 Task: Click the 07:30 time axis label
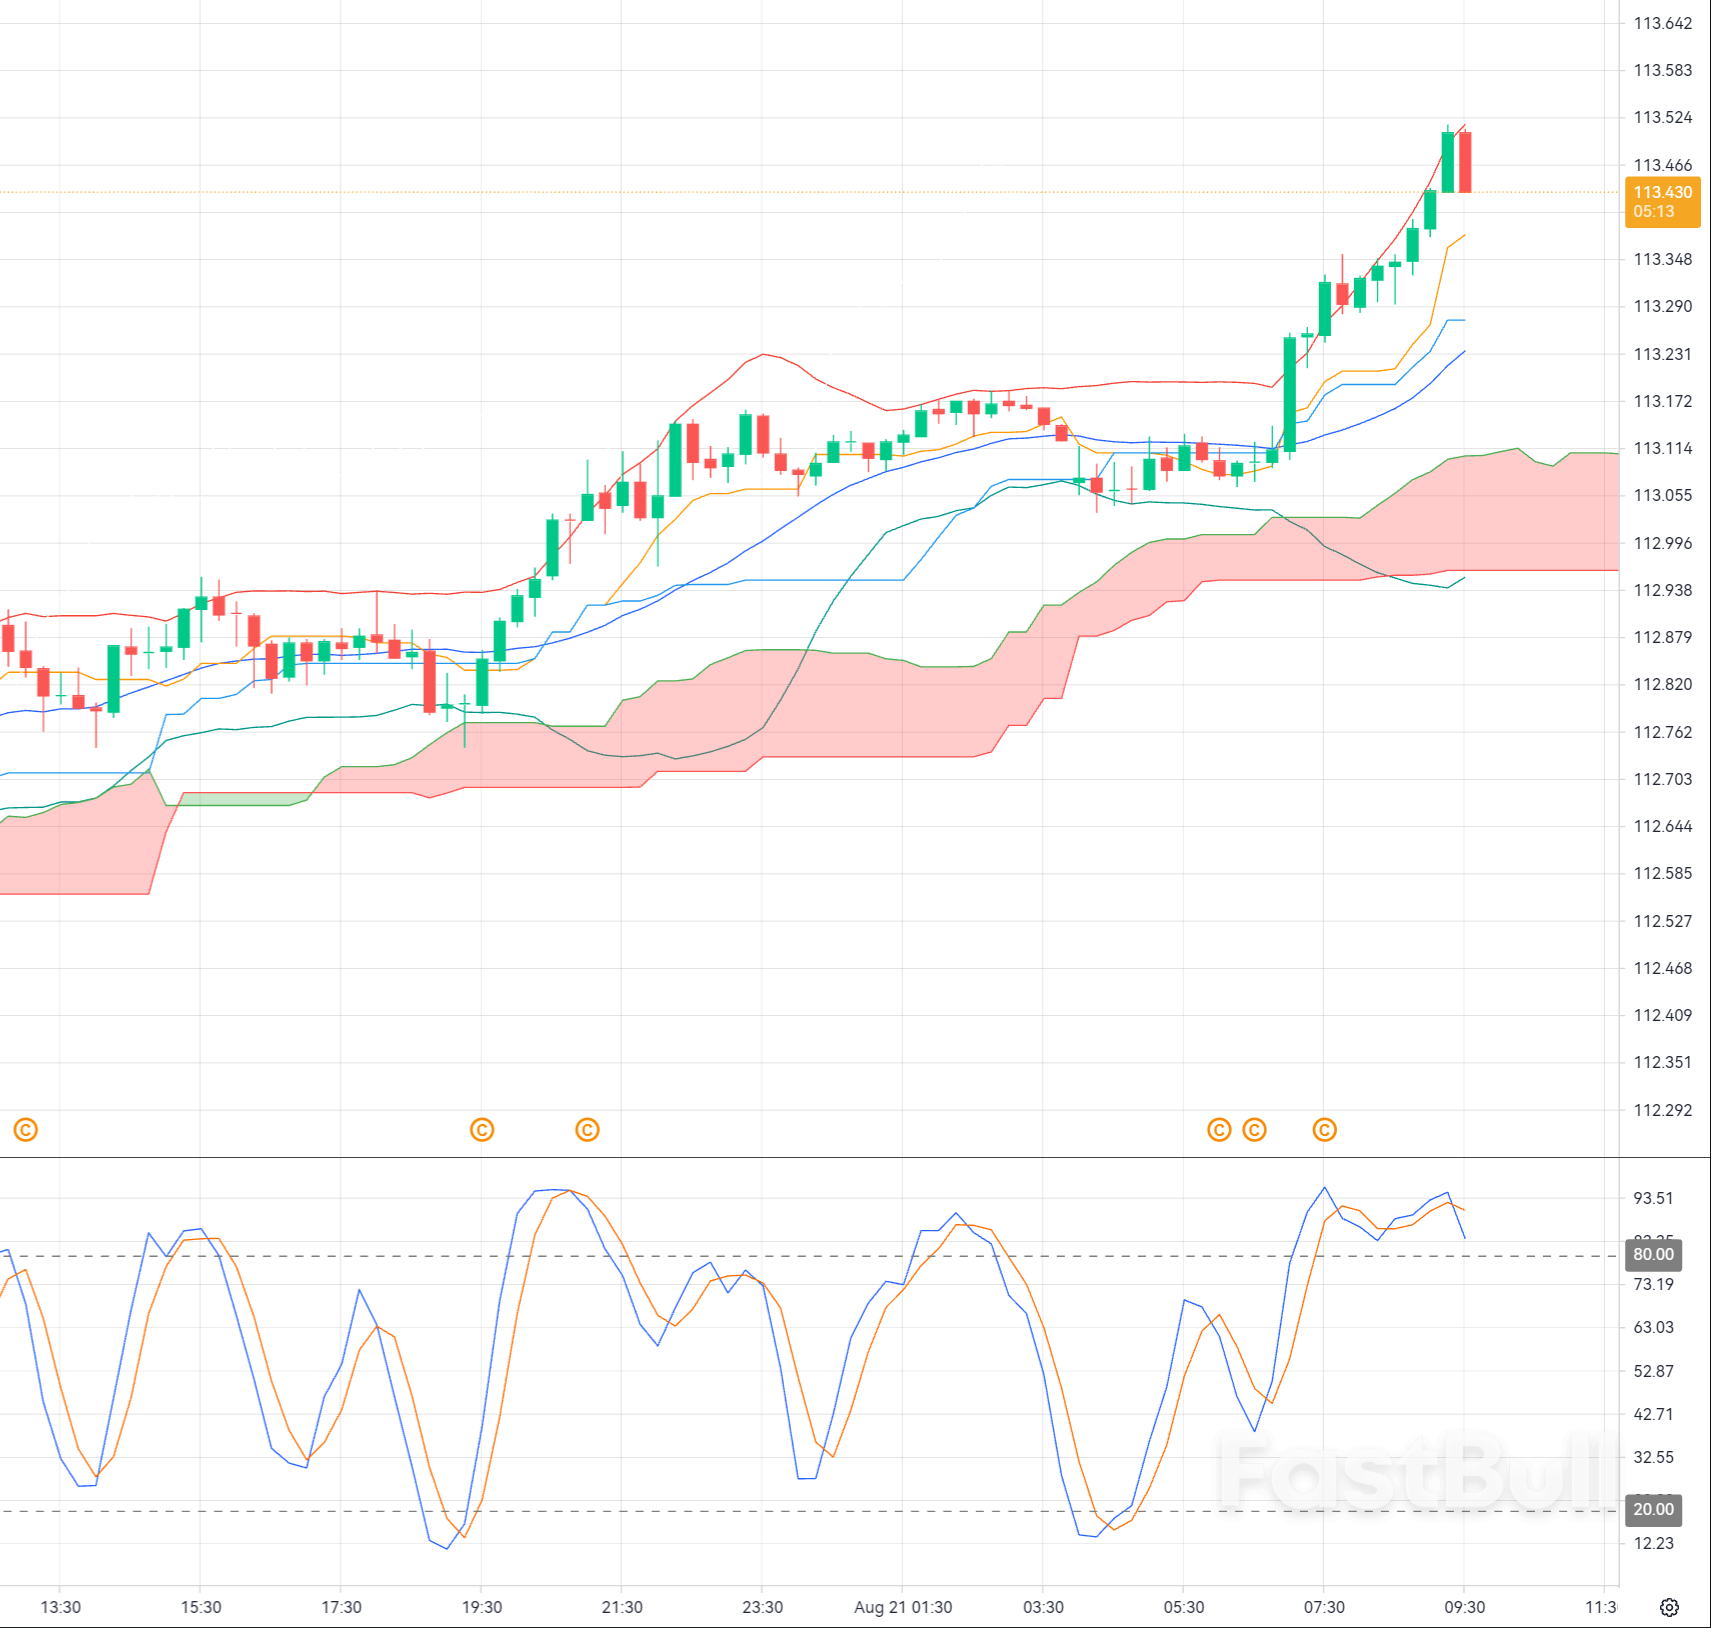point(1324,1607)
